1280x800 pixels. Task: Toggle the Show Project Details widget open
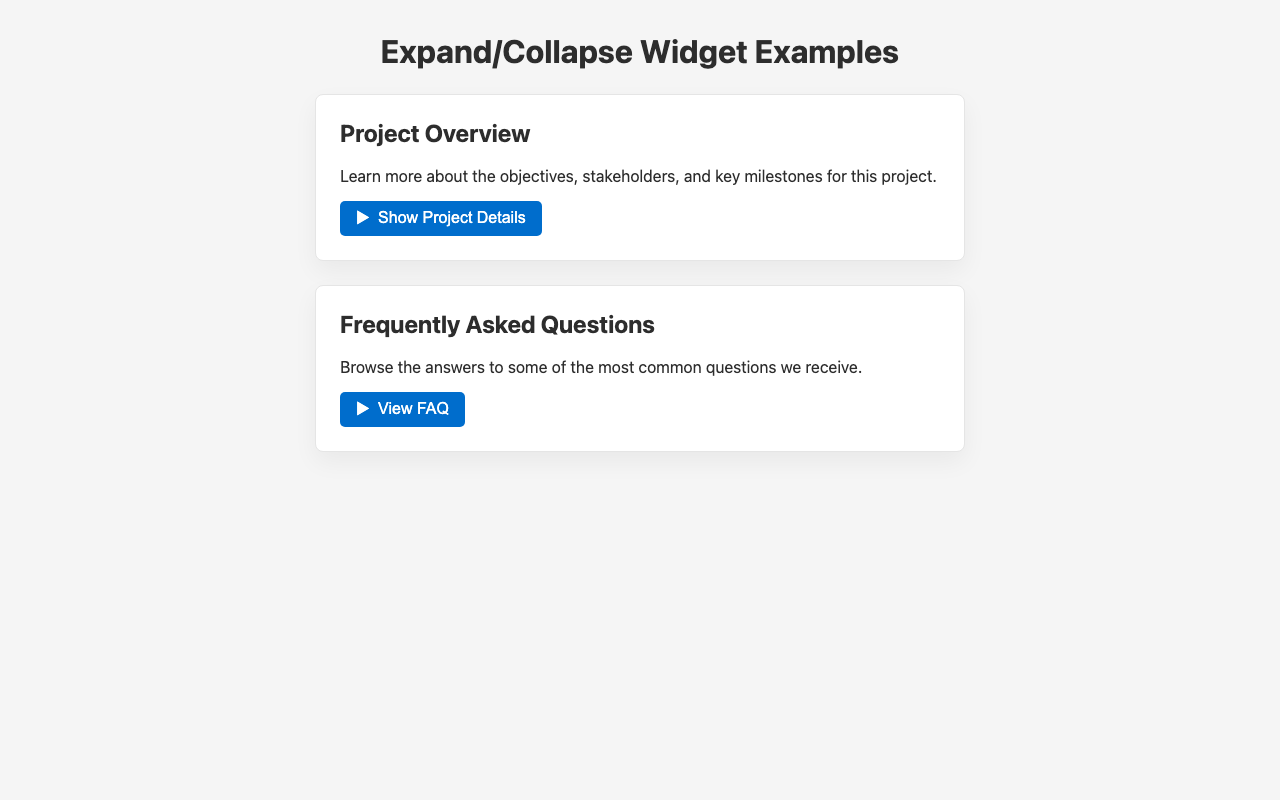point(440,217)
